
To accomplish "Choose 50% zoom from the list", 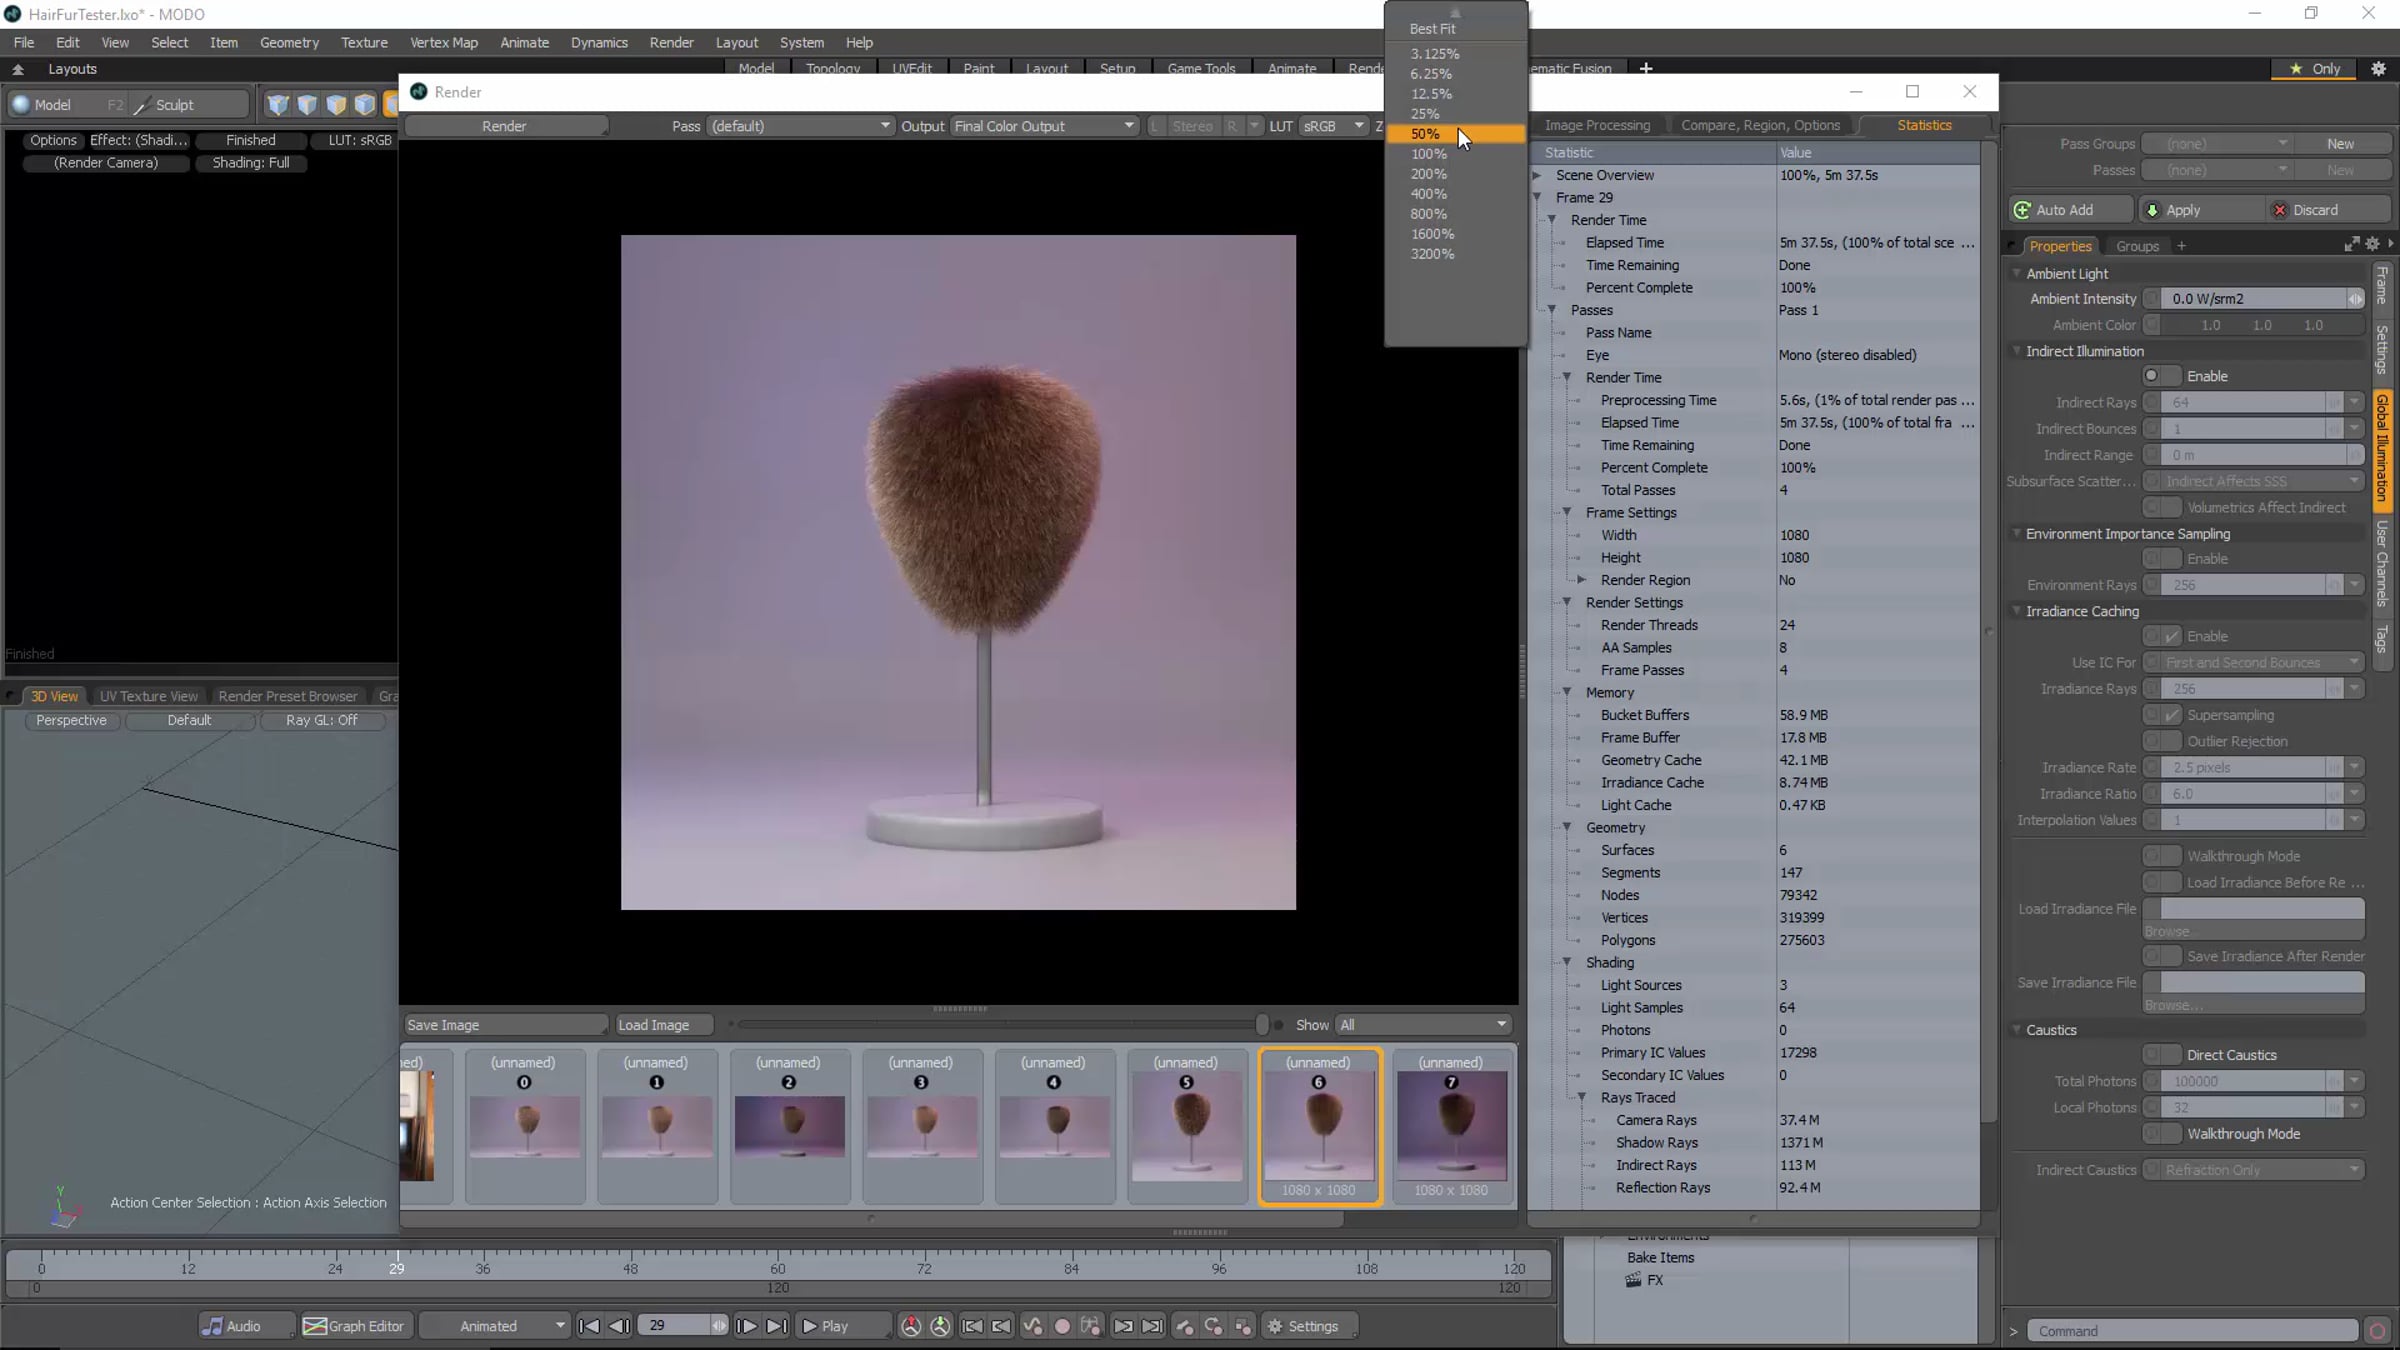I will (x=1456, y=134).
